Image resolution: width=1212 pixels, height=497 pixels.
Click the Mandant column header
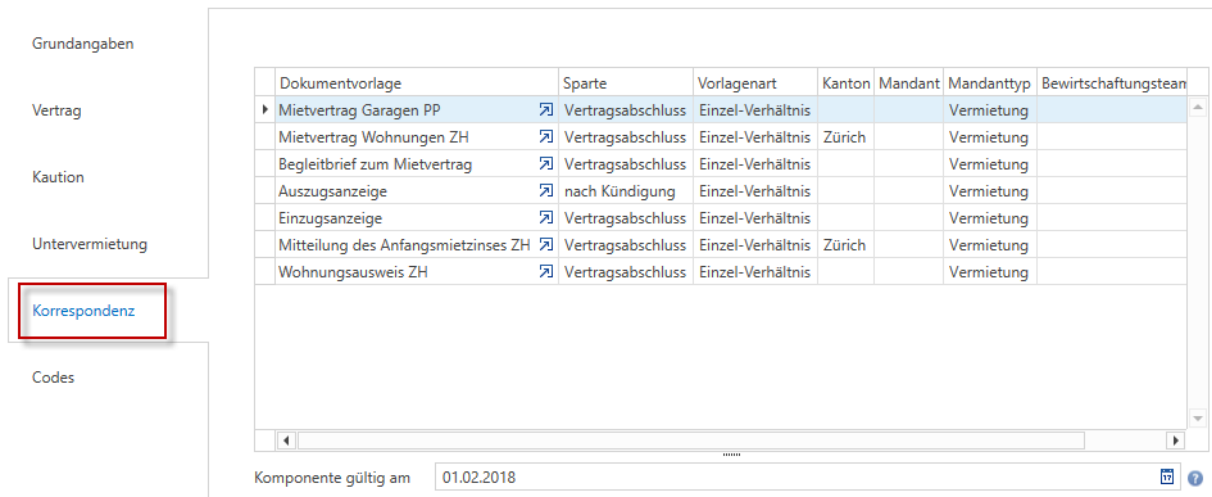click(909, 83)
